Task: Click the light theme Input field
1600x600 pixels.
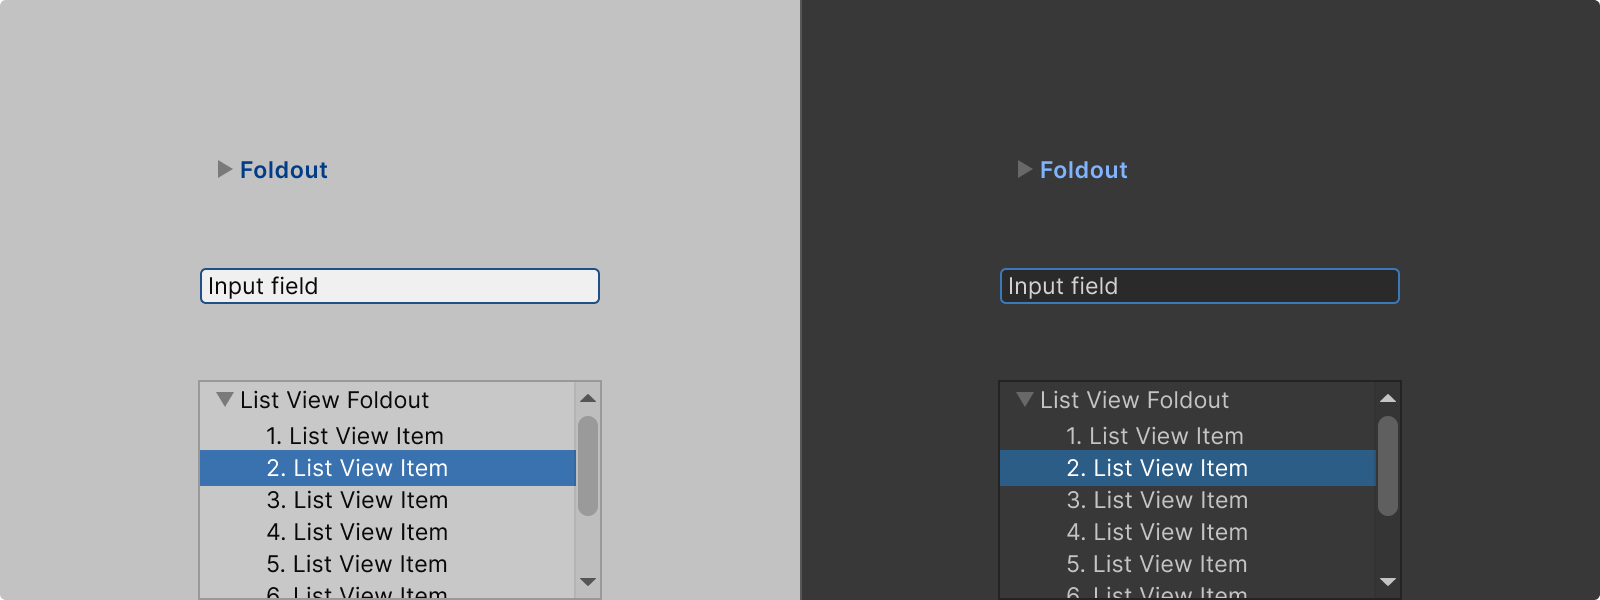Action: [400, 286]
